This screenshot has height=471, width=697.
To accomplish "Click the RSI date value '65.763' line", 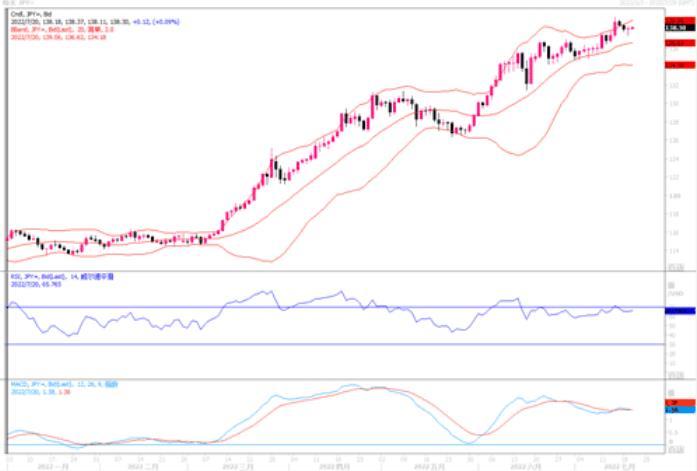I will coord(36,284).
